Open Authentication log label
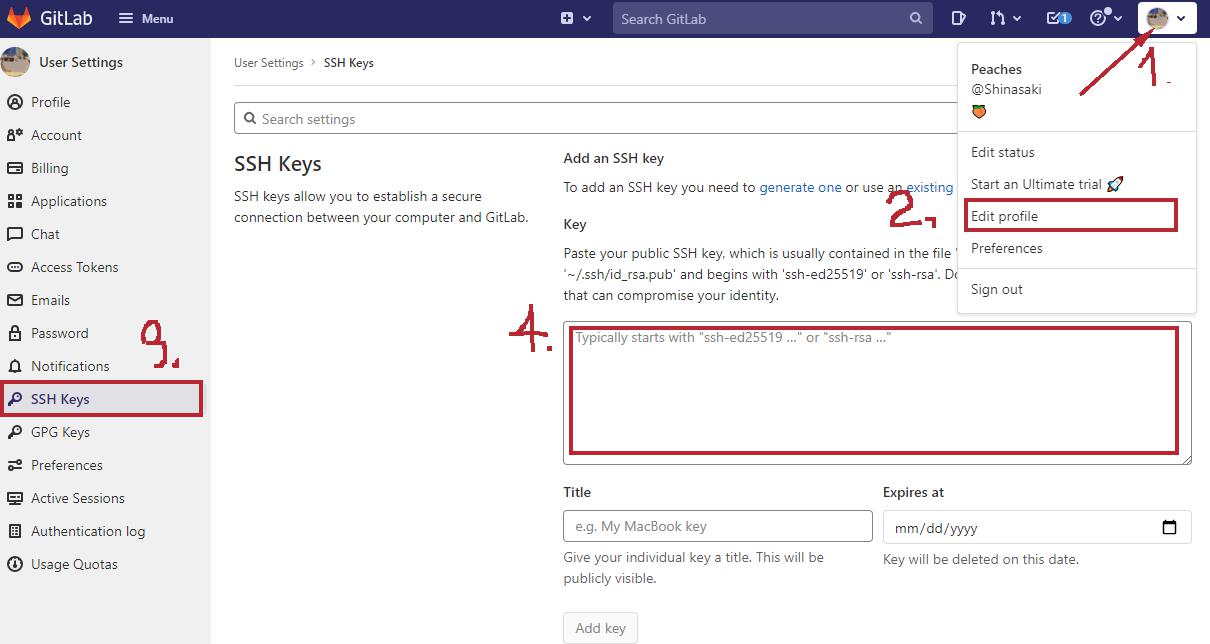The height and width of the screenshot is (644, 1210). [x=88, y=531]
